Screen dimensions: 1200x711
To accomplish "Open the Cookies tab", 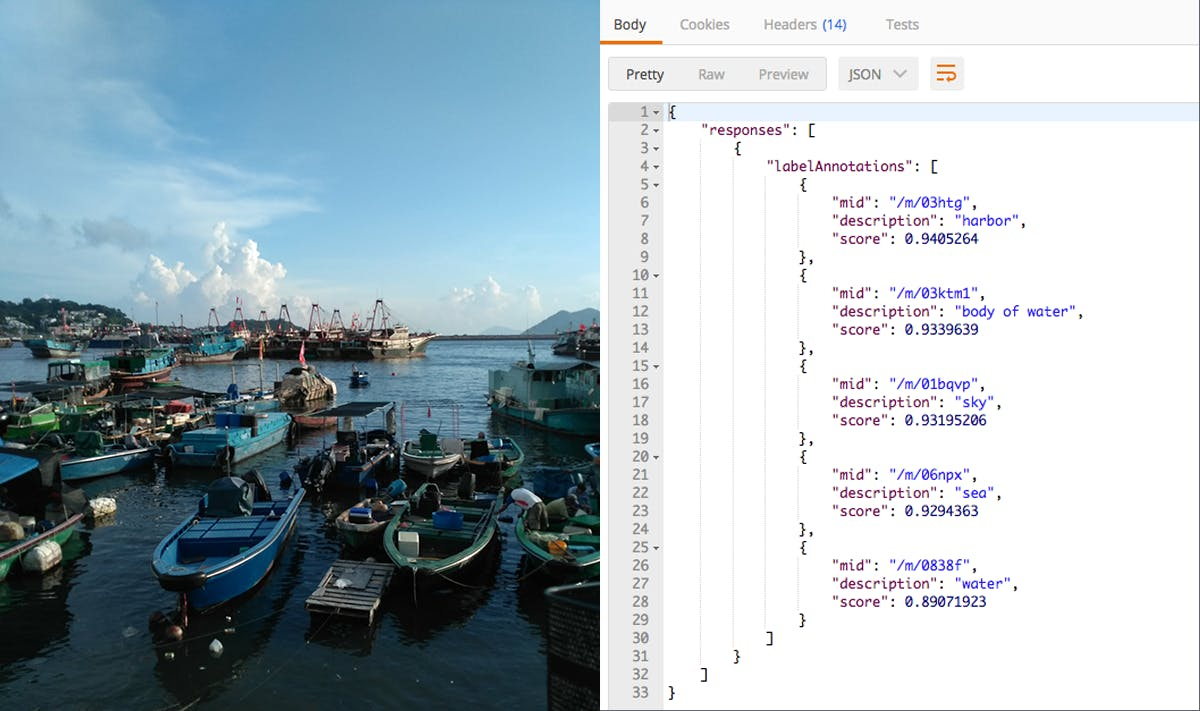I will 704,24.
